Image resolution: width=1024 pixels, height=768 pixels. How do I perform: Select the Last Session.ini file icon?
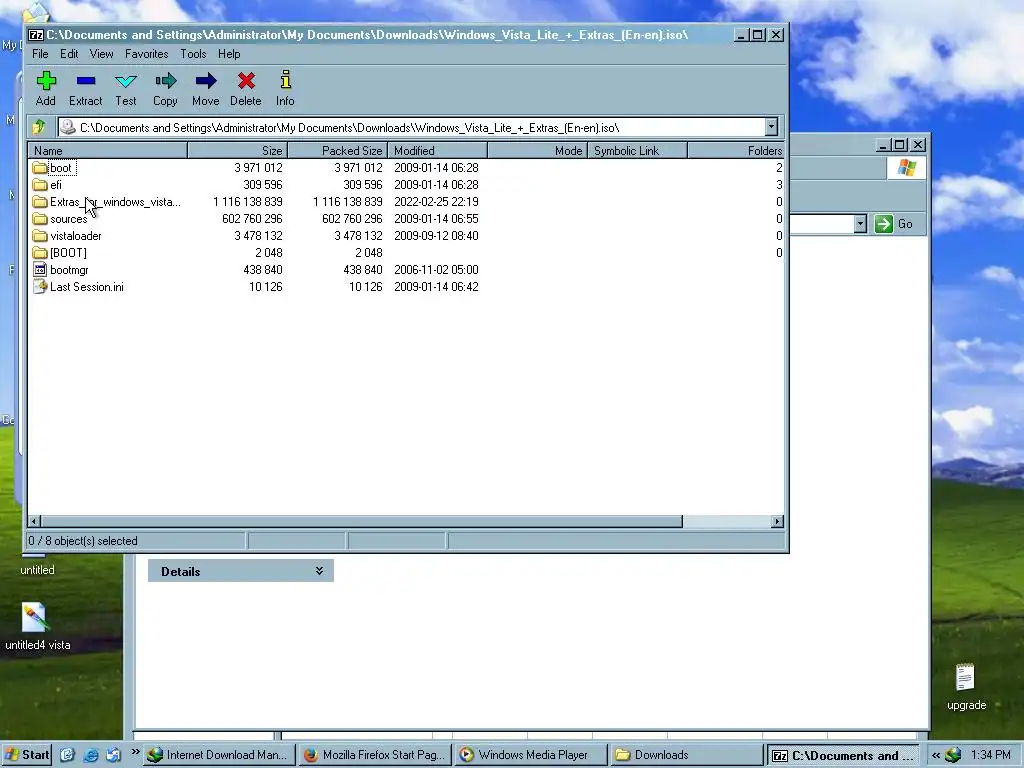(x=40, y=287)
